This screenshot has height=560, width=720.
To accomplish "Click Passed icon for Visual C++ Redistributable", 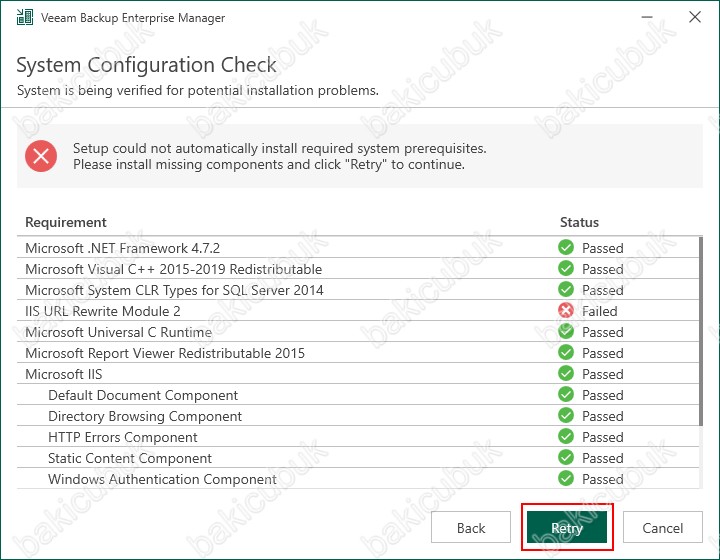I will click(566, 269).
